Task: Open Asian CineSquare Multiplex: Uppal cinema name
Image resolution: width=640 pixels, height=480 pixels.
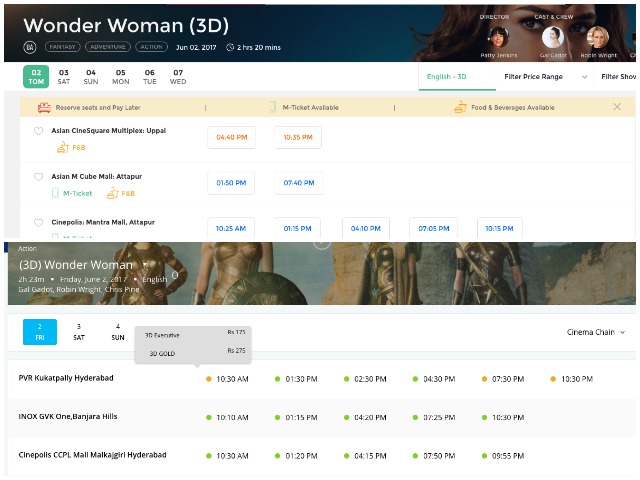Action: tap(109, 131)
